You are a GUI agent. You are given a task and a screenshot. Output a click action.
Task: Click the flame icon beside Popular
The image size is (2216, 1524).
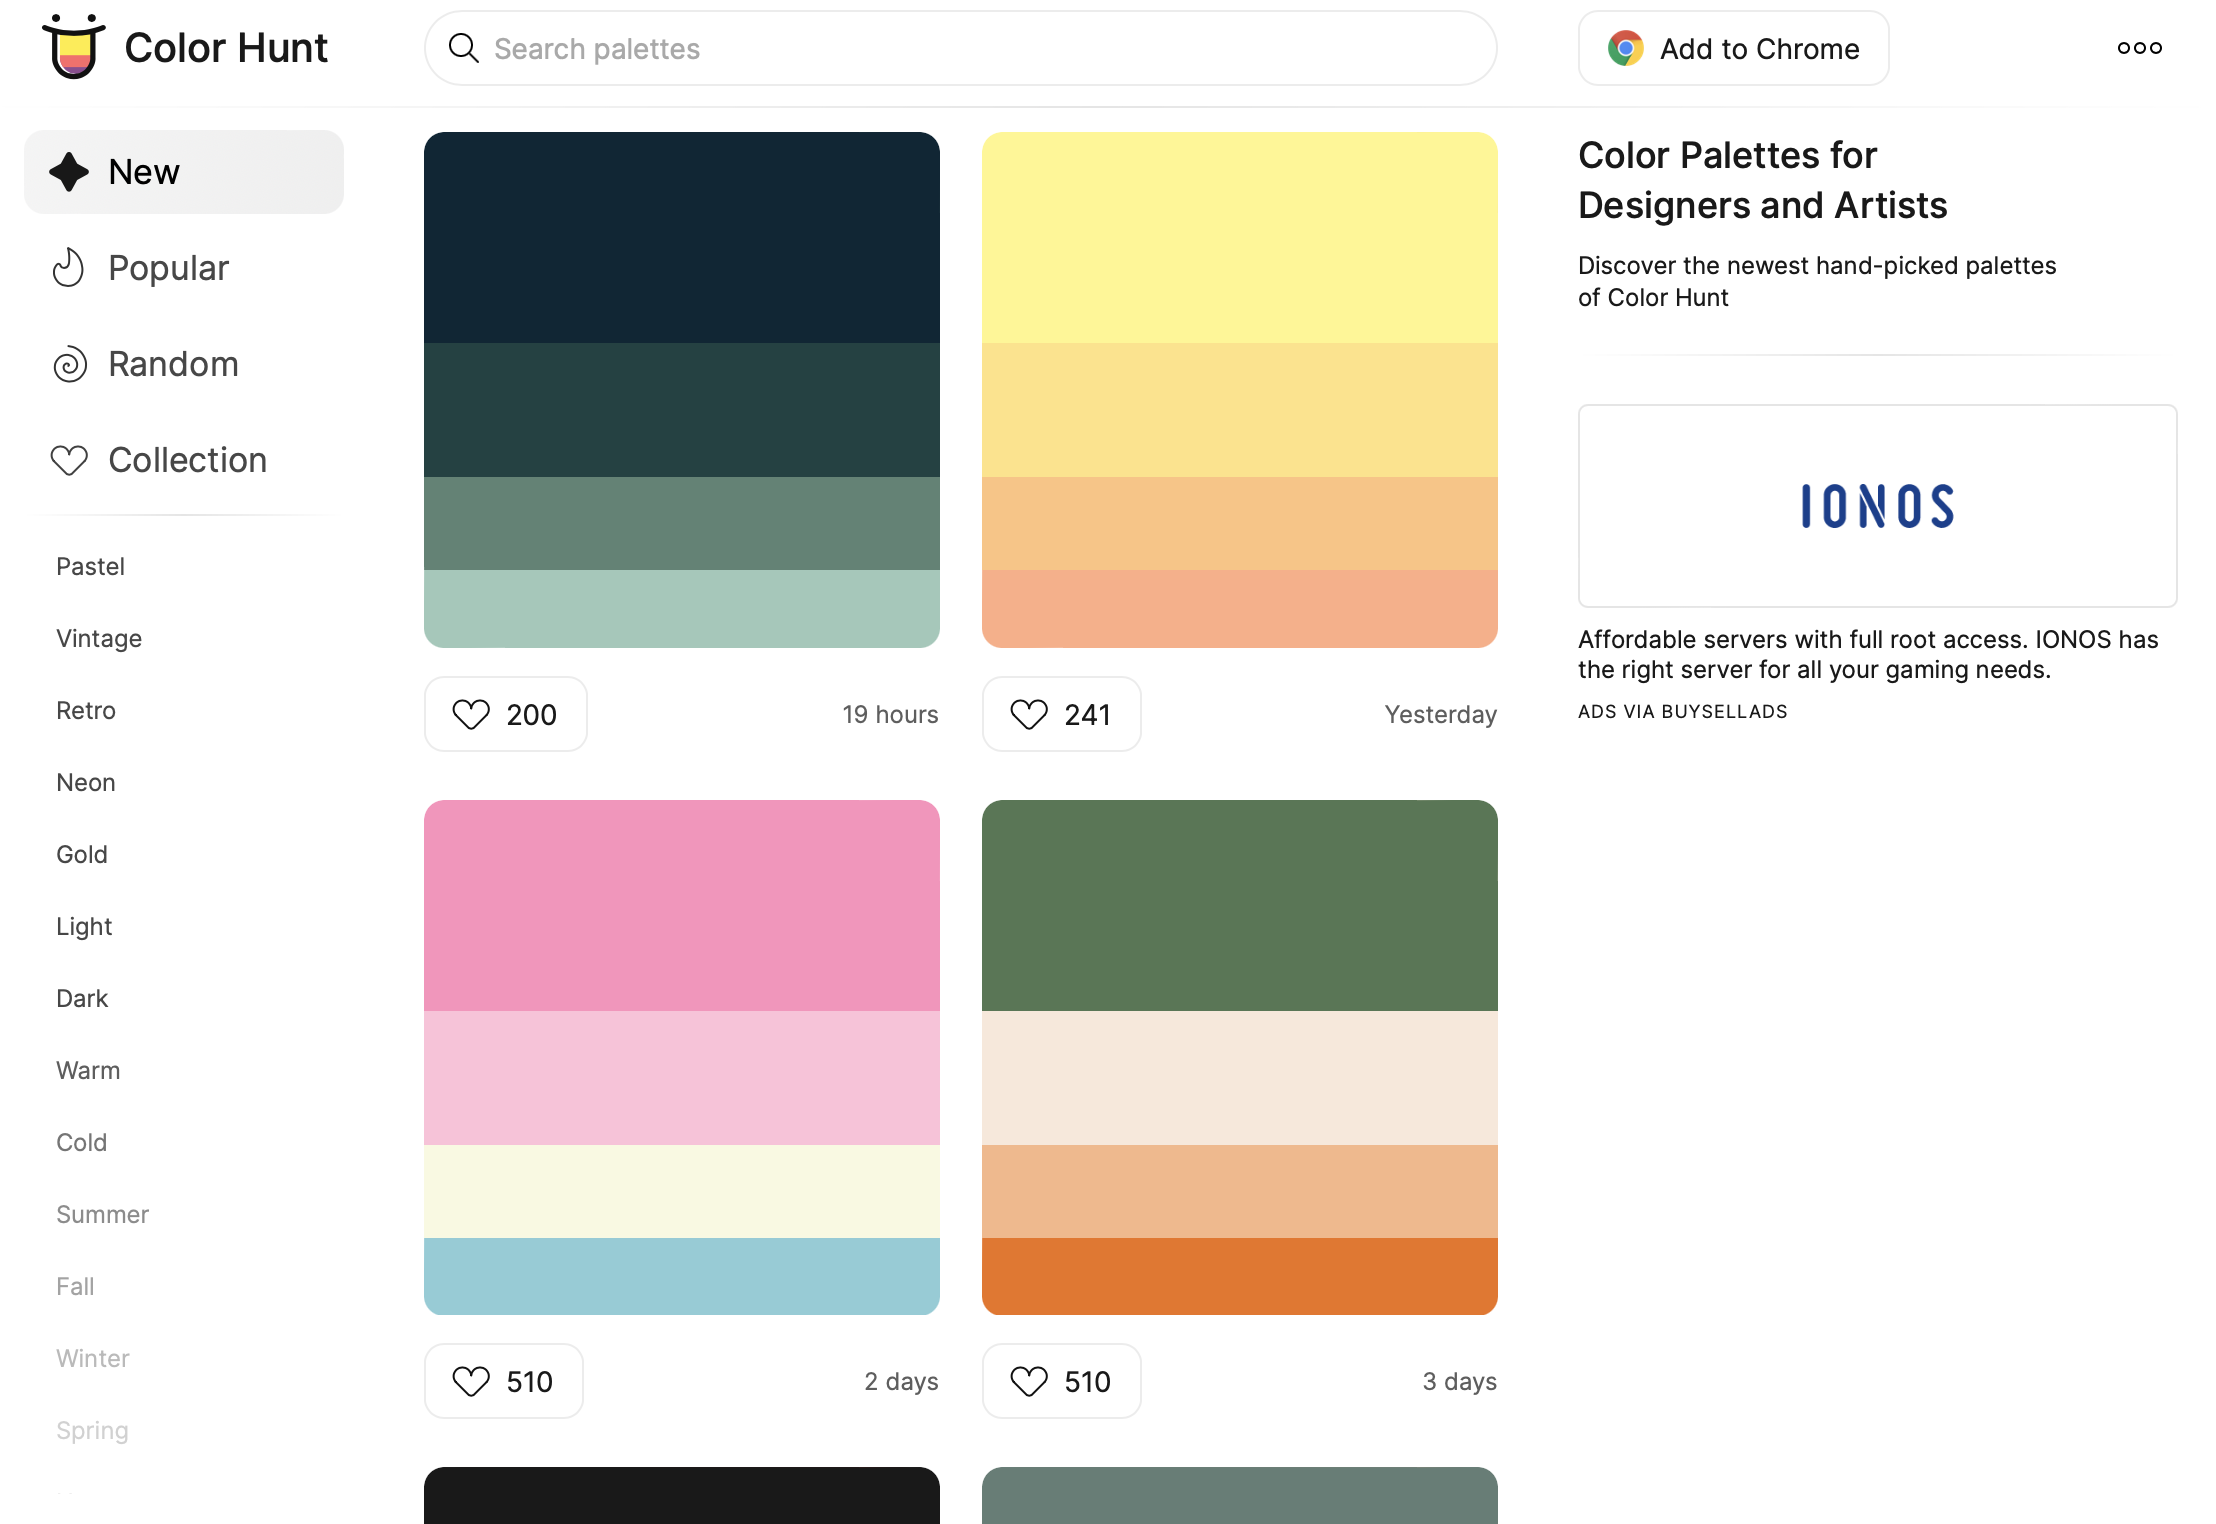69,268
